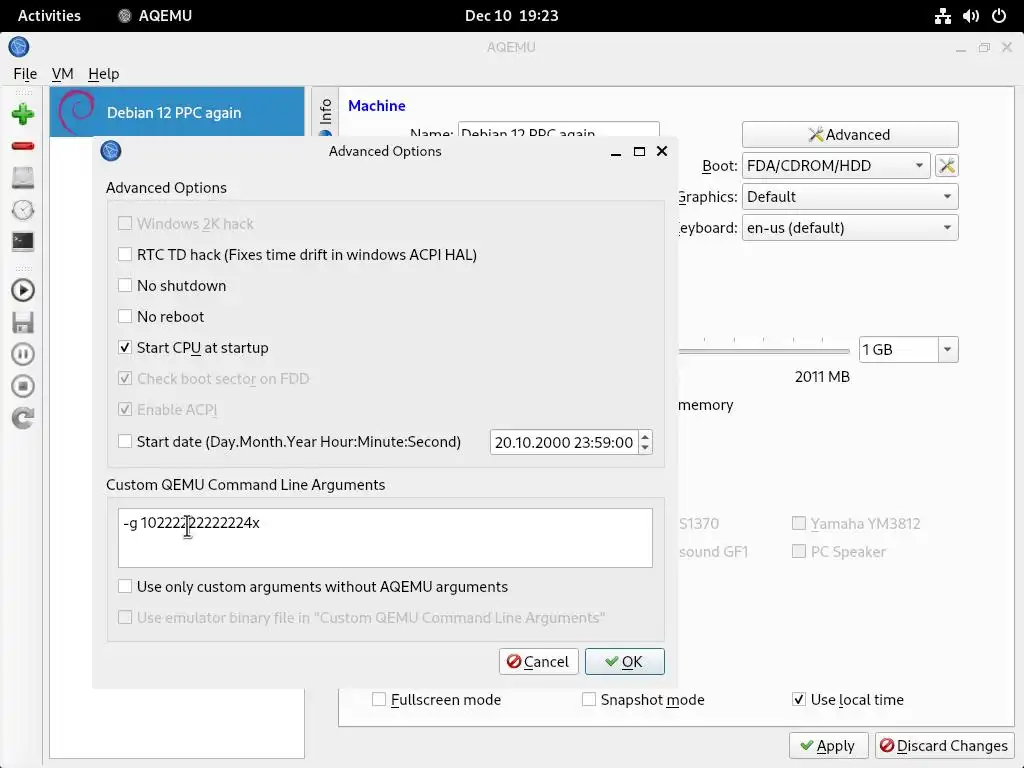Open the Keyboard en-us dropdown

tap(850, 228)
